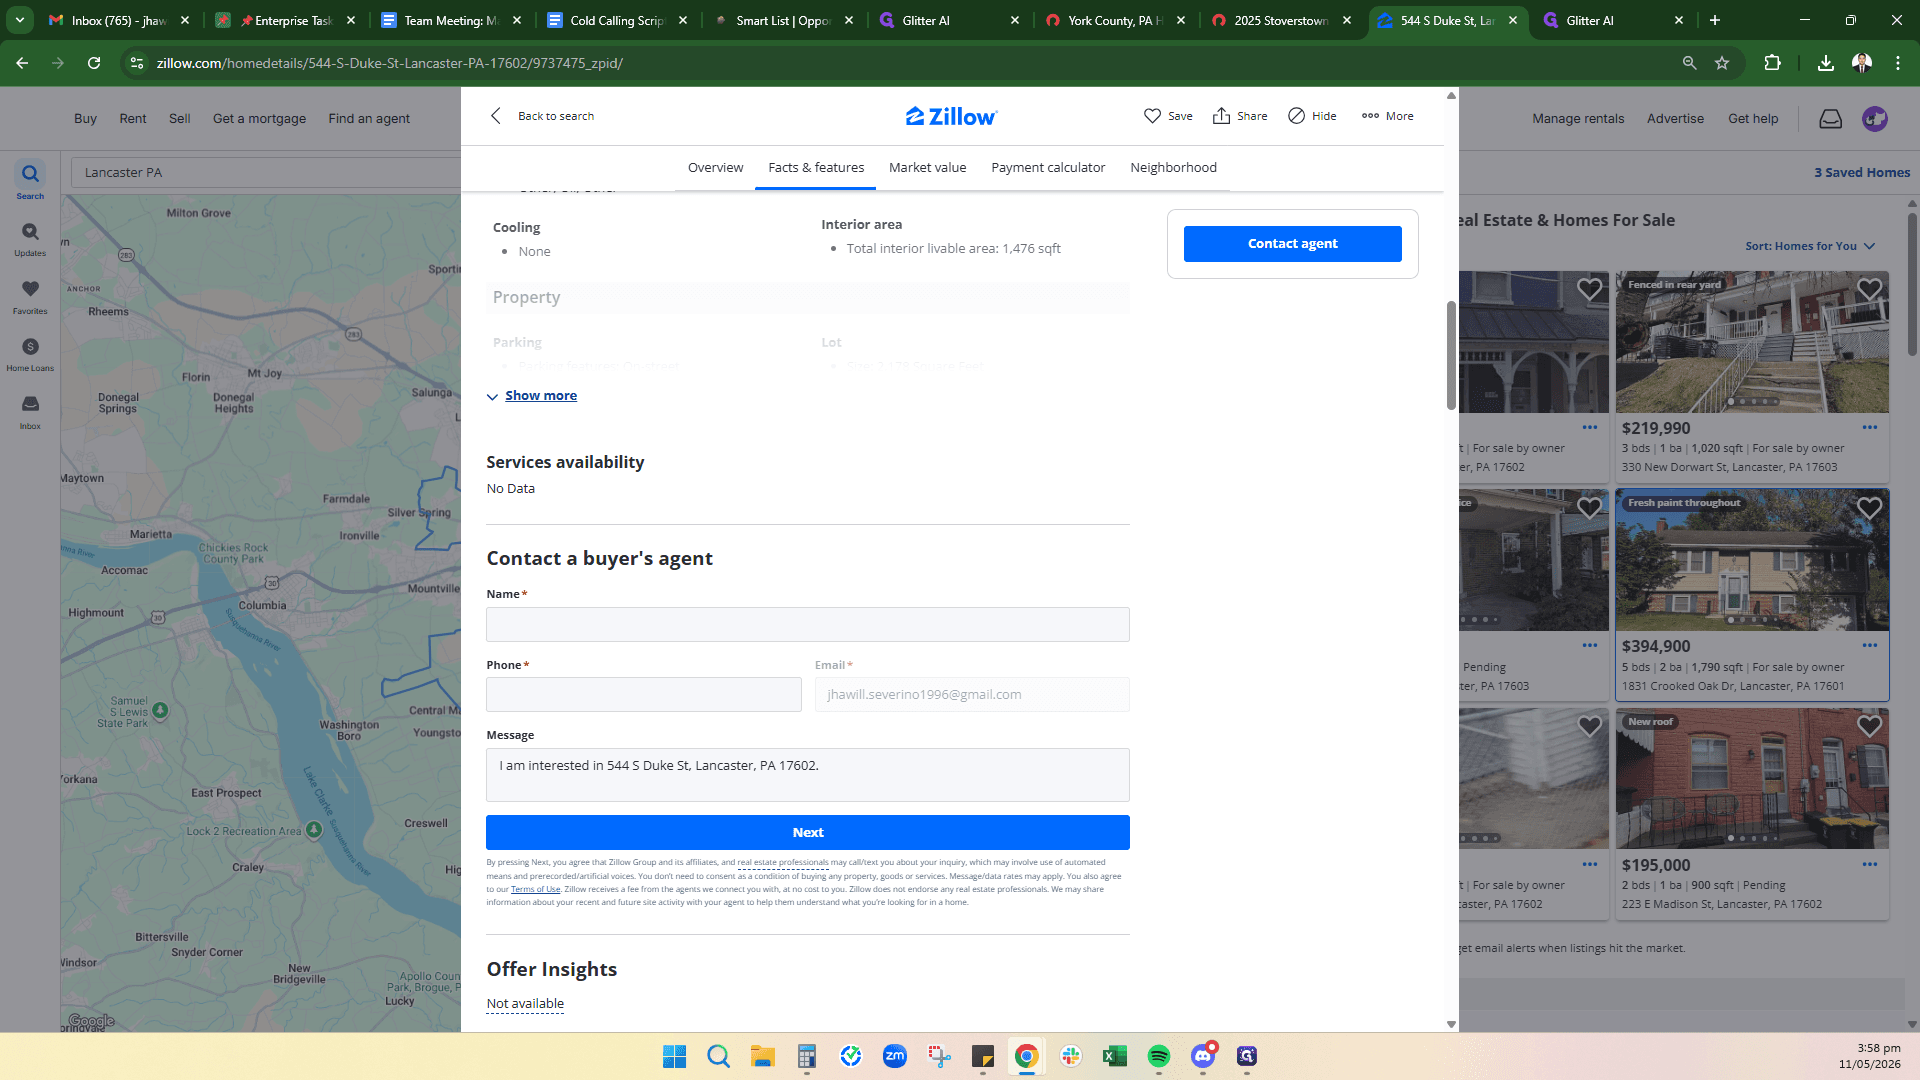Favorite the $219,990 home heart icon
The width and height of the screenshot is (1920, 1080).
click(1869, 290)
